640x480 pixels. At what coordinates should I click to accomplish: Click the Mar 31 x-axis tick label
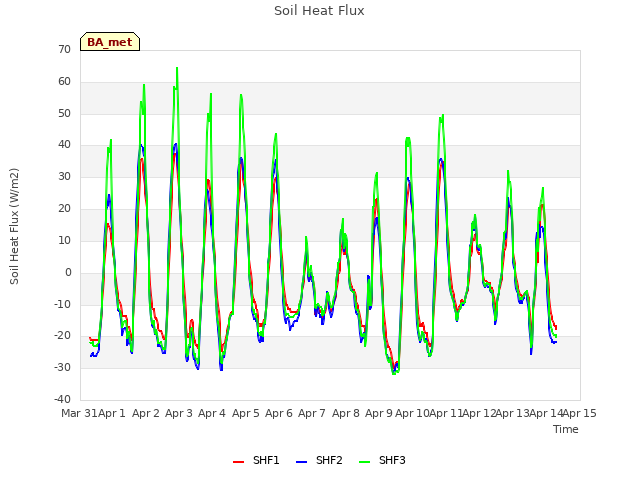[79, 413]
